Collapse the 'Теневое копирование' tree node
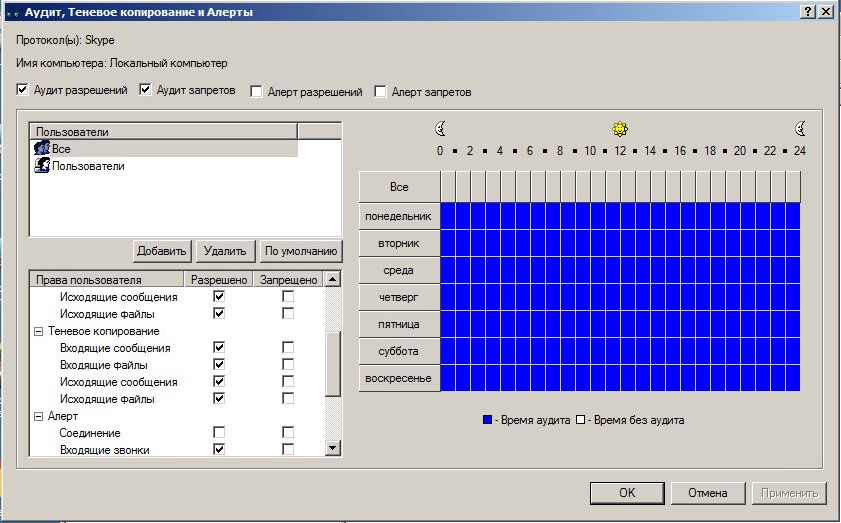841x523 pixels. [x=38, y=332]
